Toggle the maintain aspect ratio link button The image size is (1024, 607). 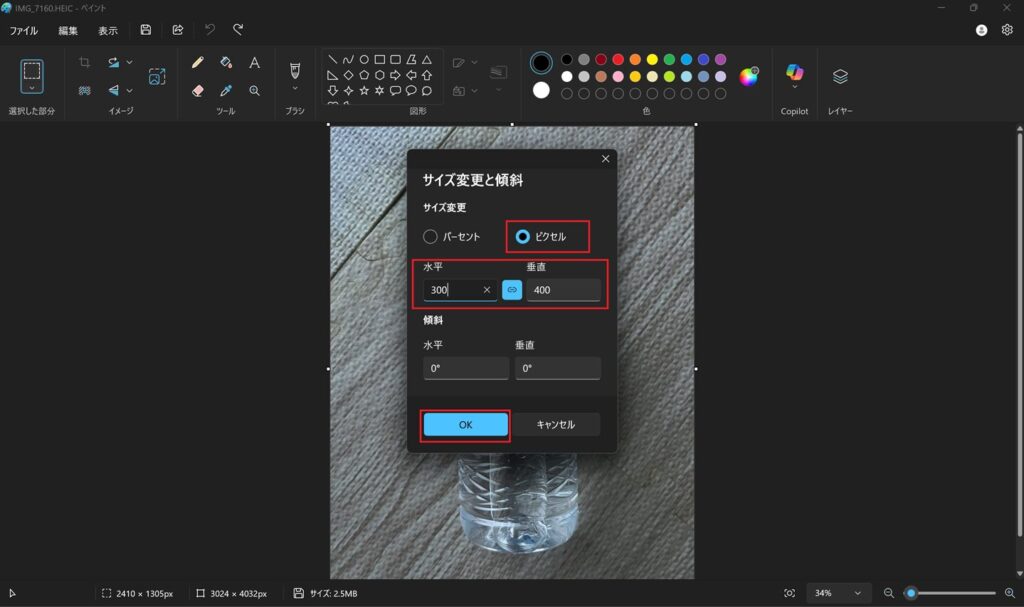coord(512,290)
